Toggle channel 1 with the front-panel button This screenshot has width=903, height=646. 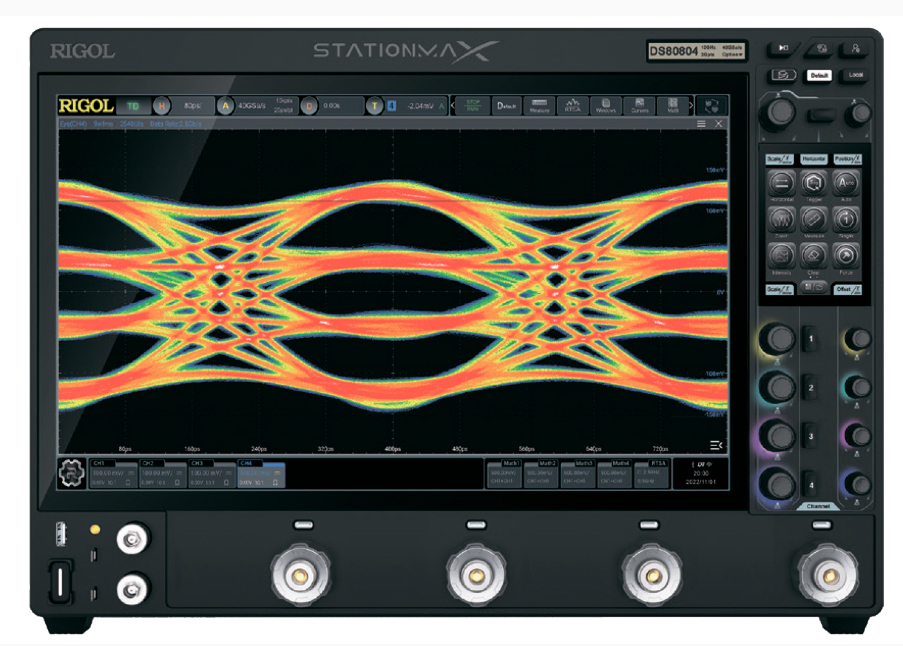810,341
